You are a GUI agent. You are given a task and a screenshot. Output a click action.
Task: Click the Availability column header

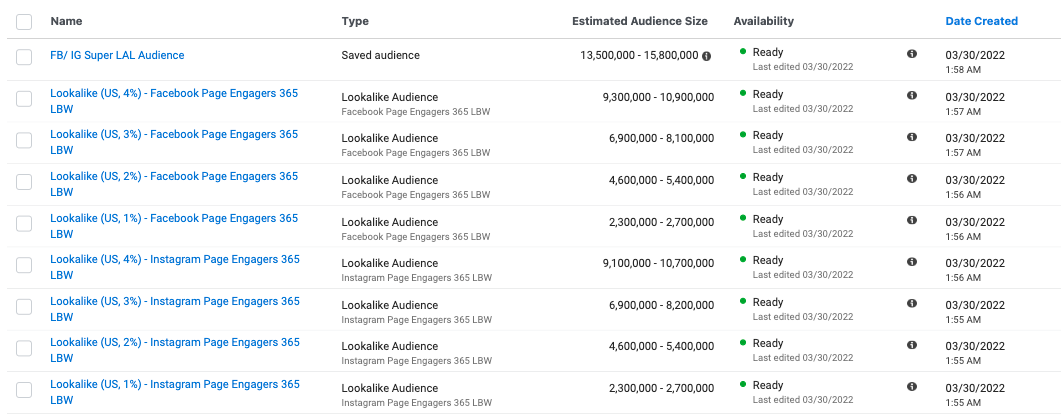click(x=763, y=21)
